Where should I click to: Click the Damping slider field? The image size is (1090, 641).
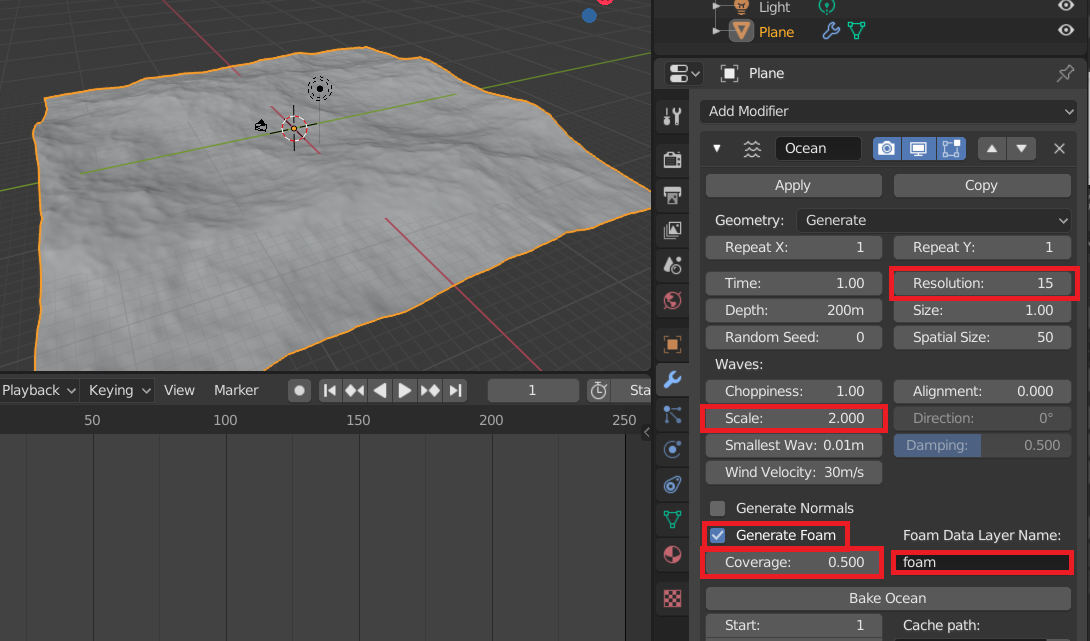[x=982, y=446]
